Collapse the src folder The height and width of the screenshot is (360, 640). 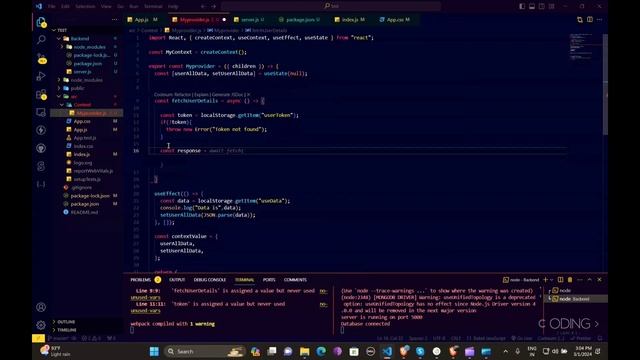tap(74, 97)
